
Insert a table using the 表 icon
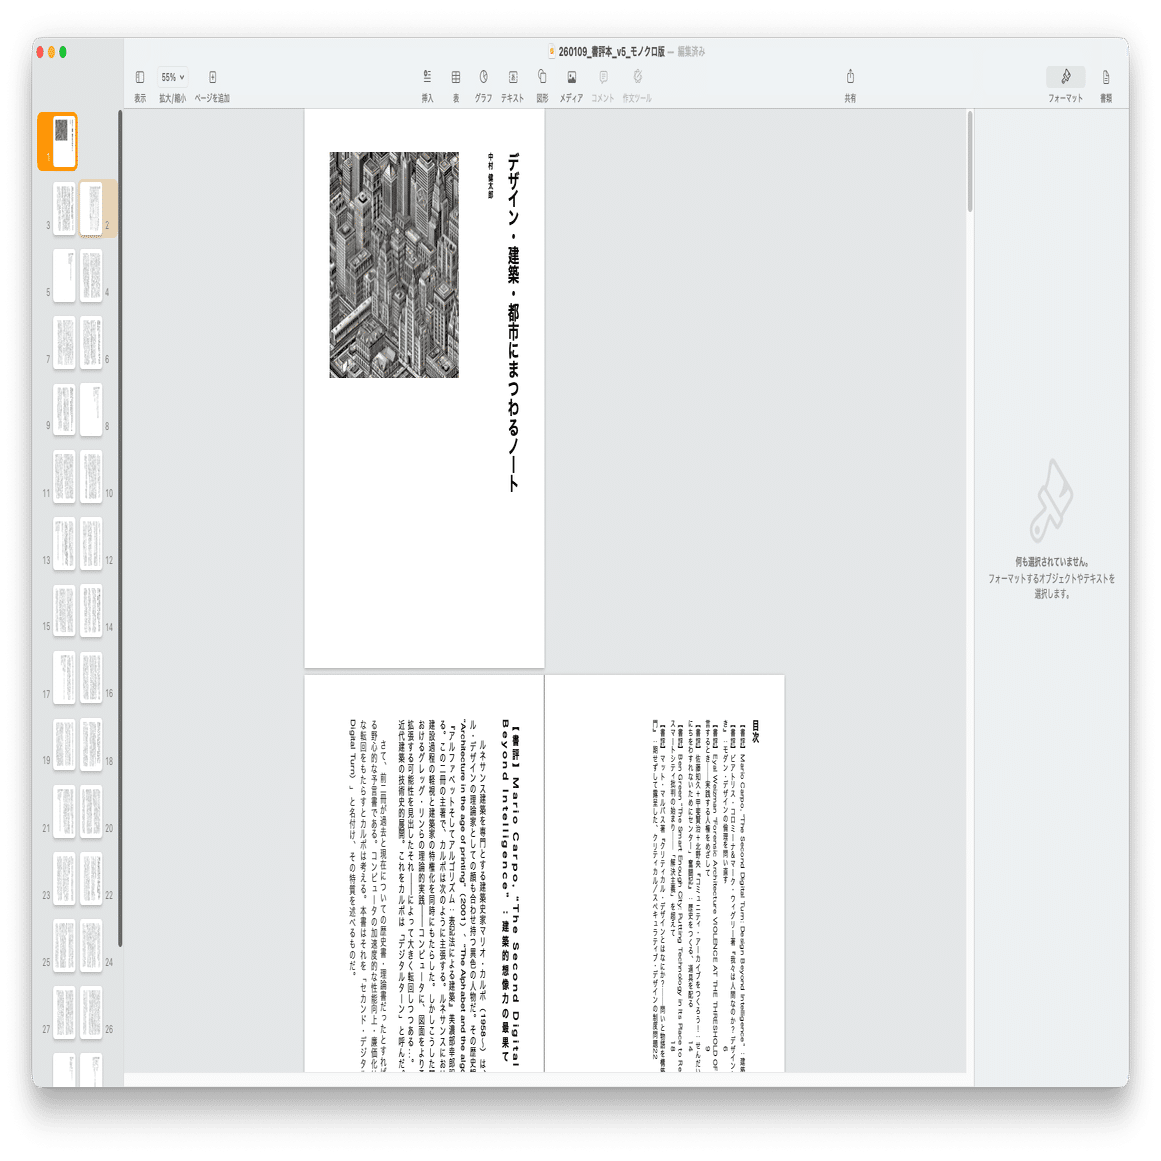455,76
